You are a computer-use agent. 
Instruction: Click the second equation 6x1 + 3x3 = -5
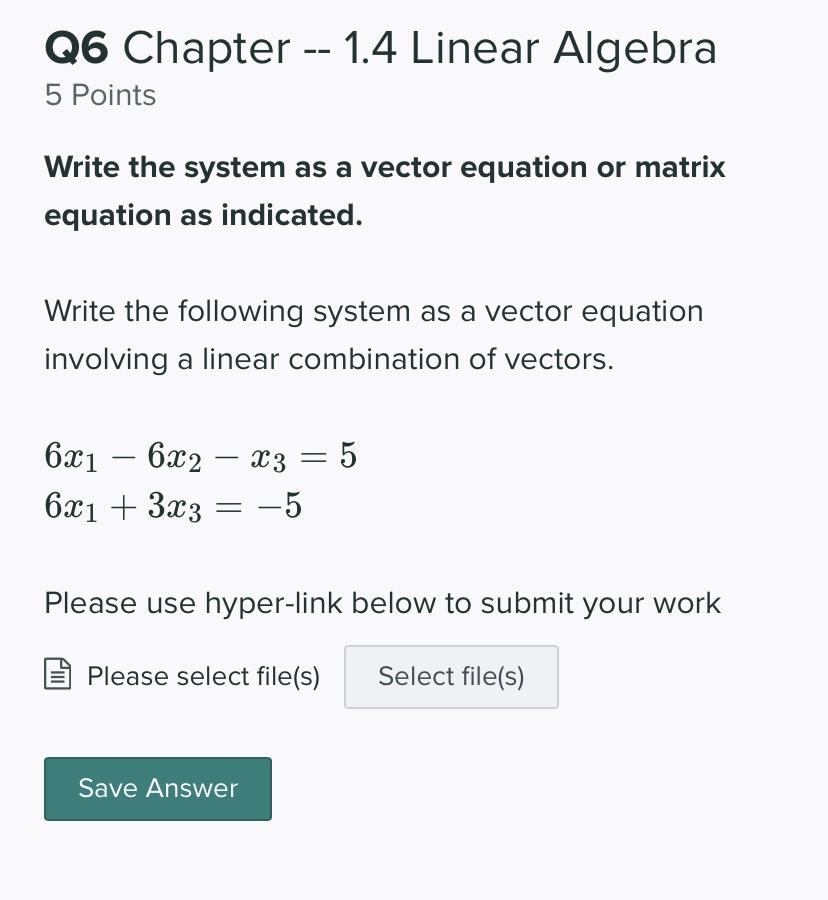pos(173,505)
